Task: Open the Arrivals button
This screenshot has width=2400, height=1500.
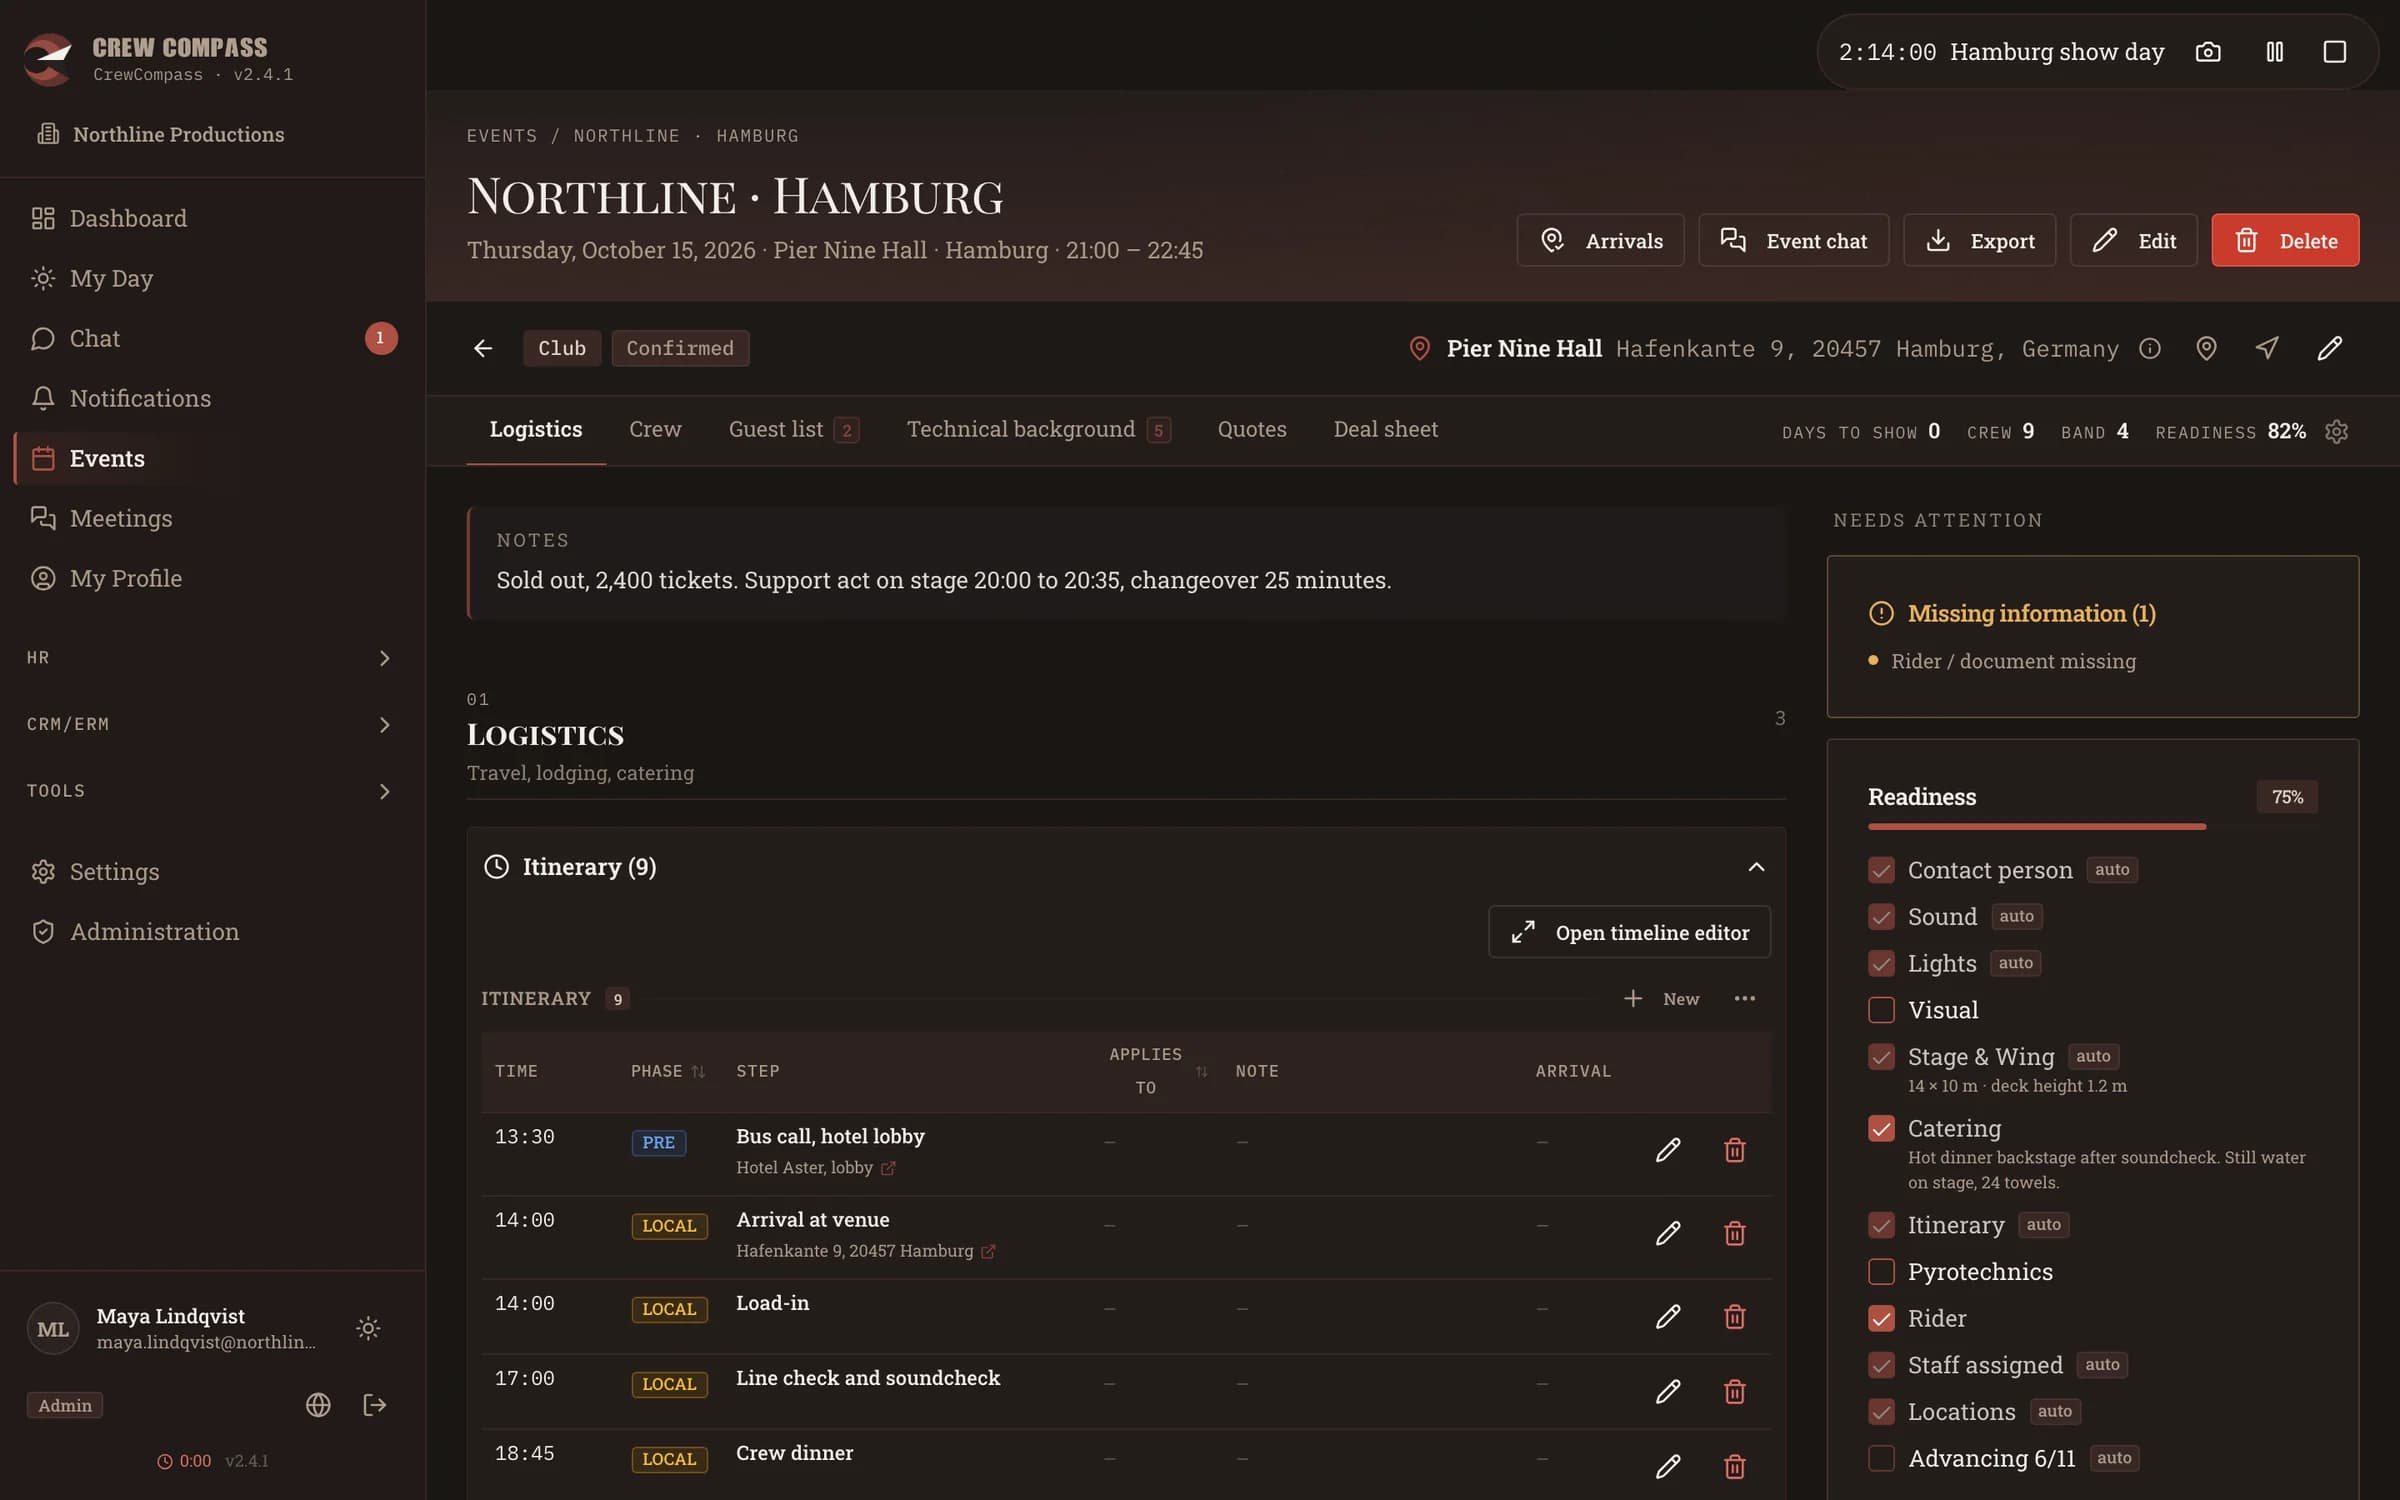Action: (x=1600, y=240)
